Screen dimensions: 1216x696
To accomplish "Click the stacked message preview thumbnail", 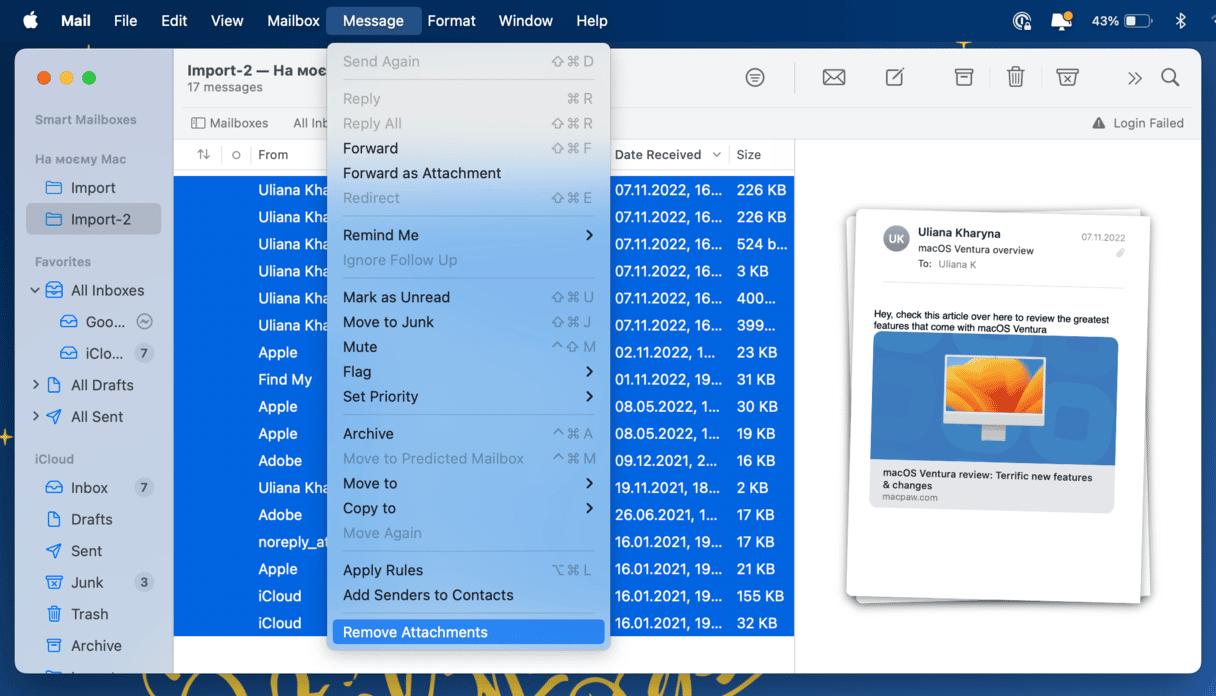I will [x=997, y=407].
